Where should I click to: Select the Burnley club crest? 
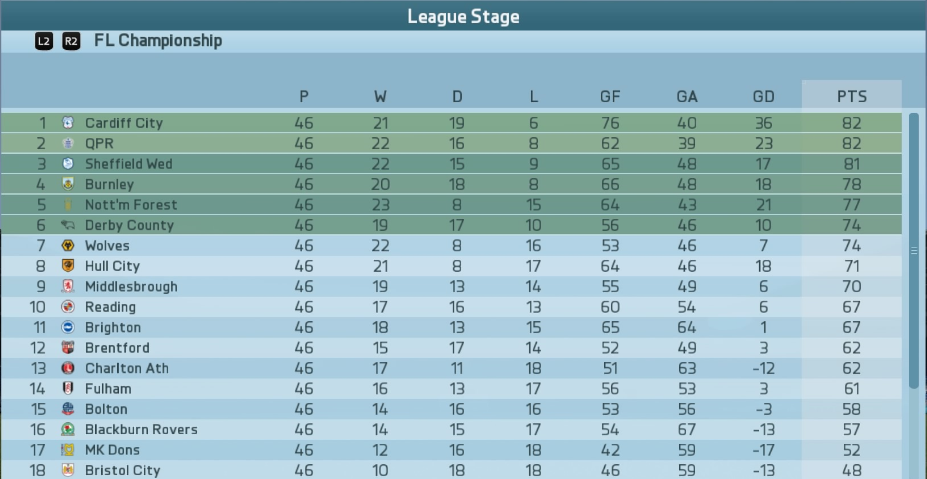click(68, 184)
